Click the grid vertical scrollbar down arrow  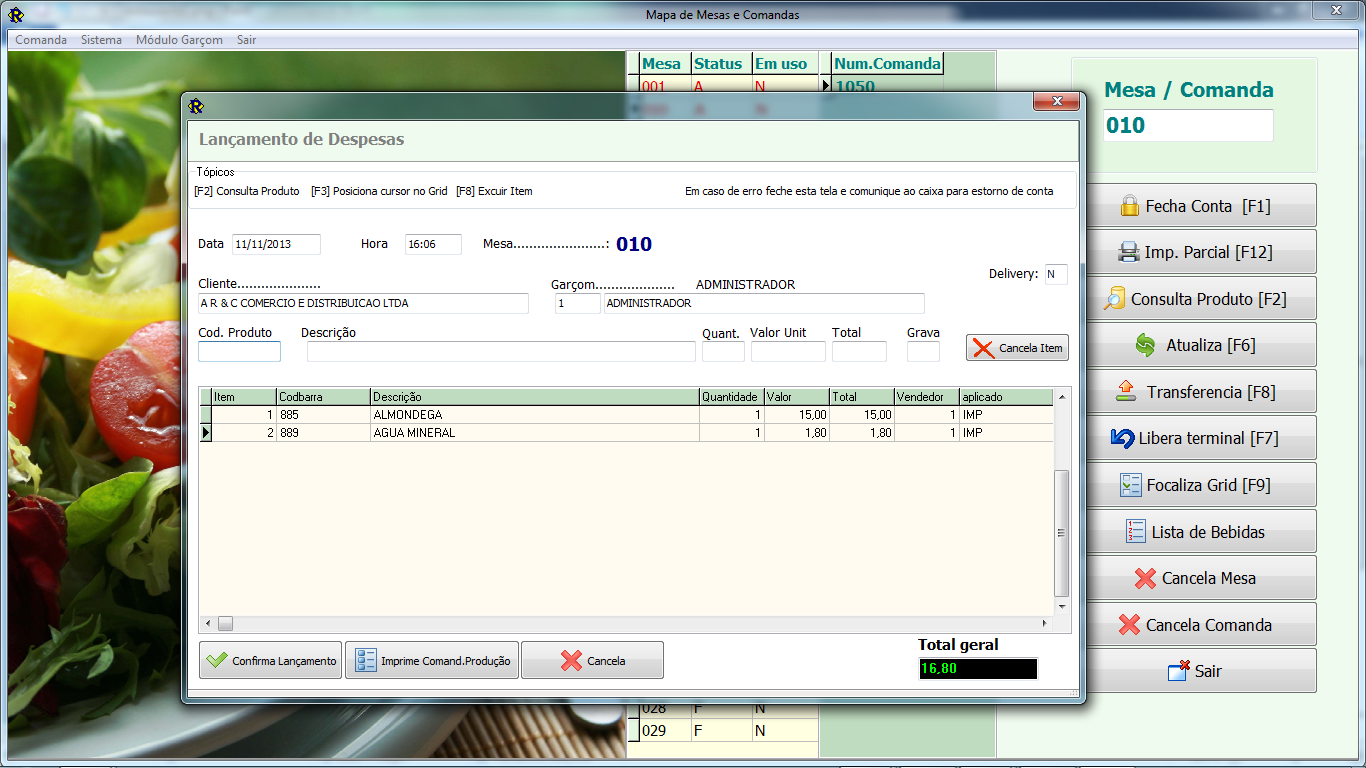pyautogui.click(x=1062, y=607)
